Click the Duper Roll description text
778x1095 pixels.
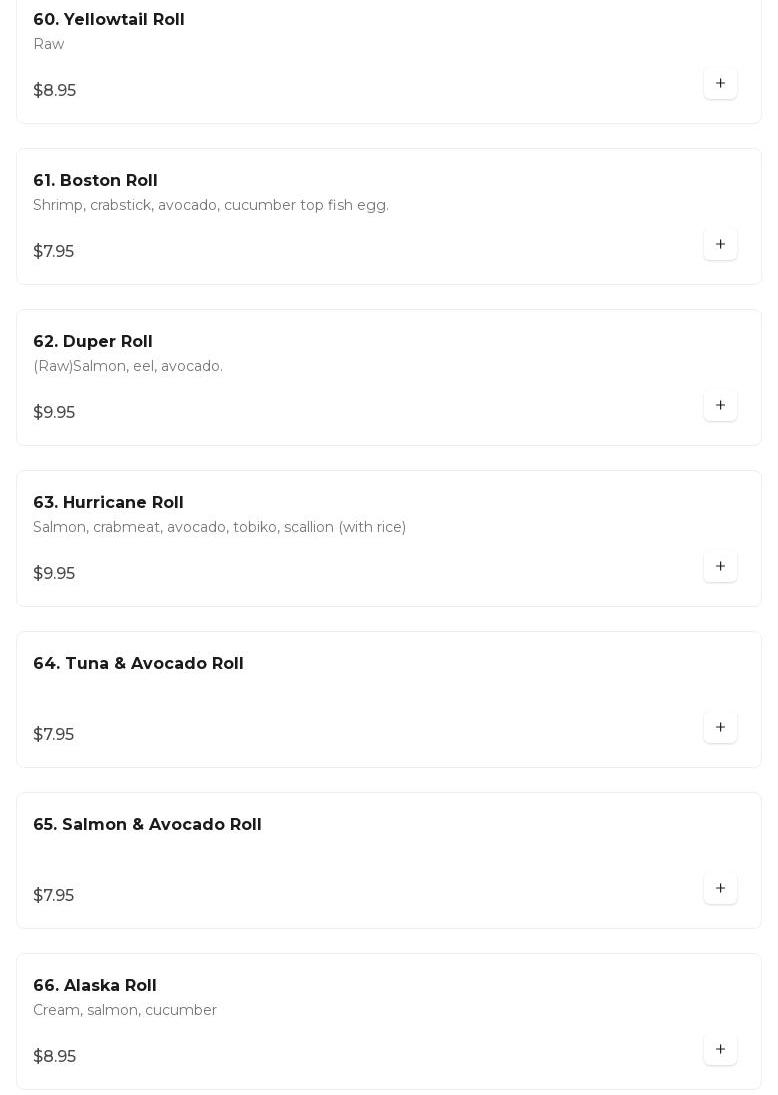[x=128, y=366]
